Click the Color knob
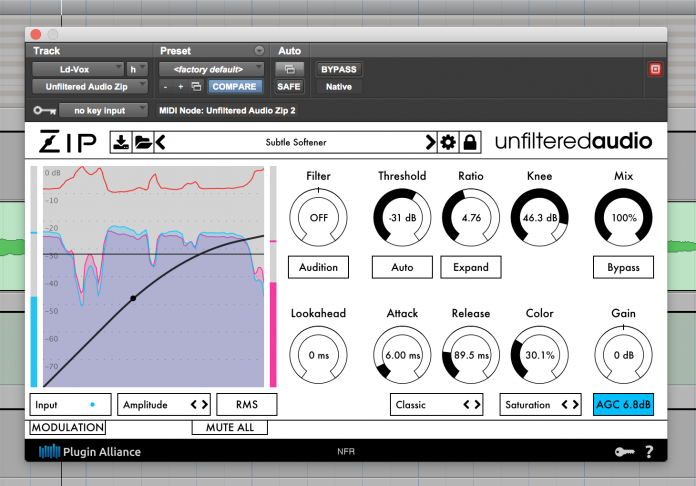The height and width of the screenshot is (486, 696). point(540,355)
